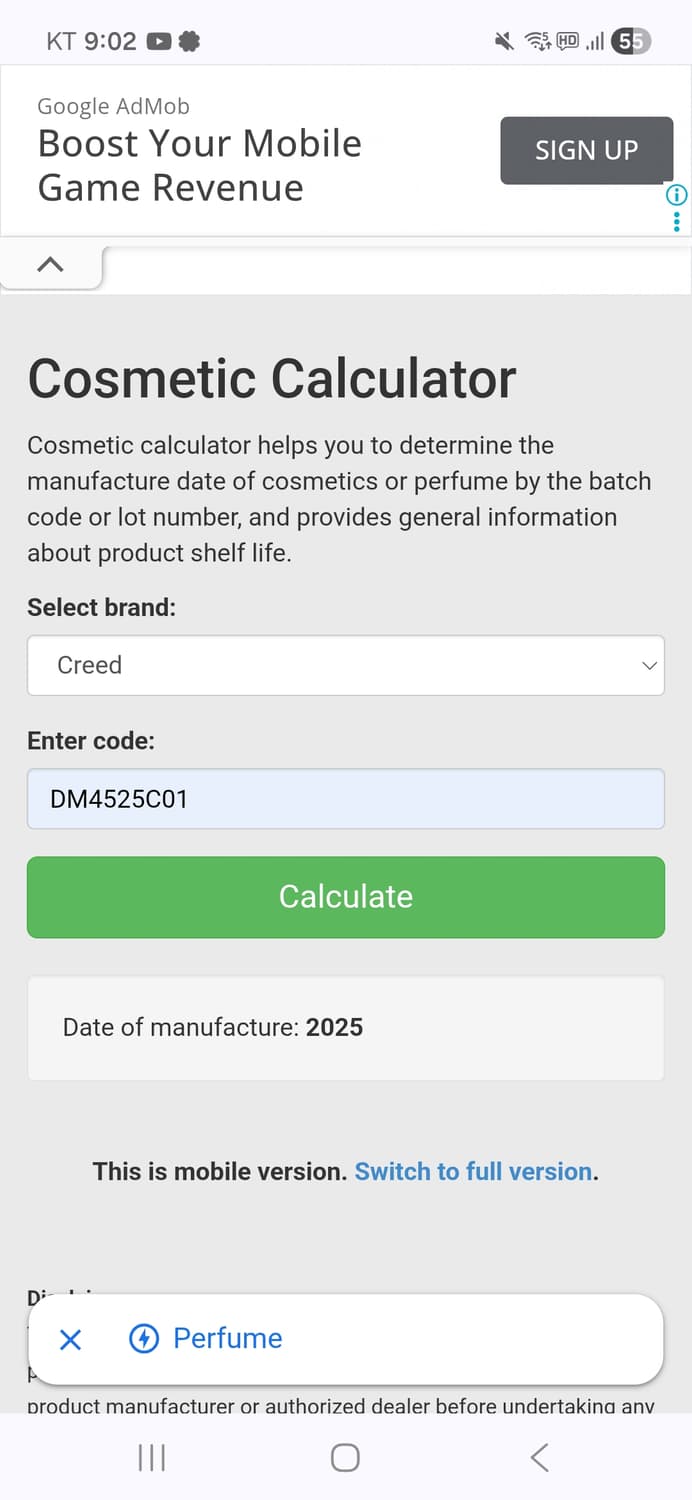
Task: Tap the lightning icon beside Perfume
Action: point(145,1338)
